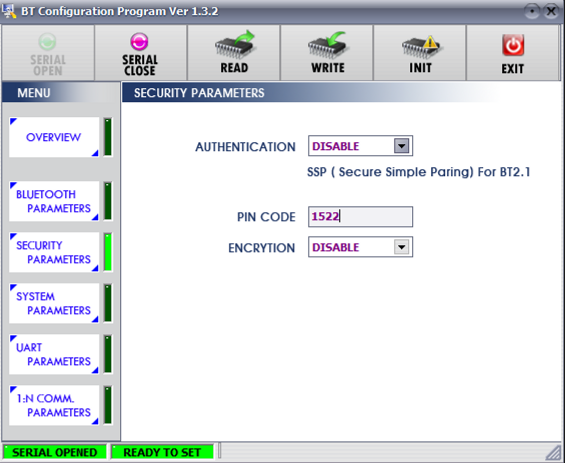Click the SERIAL CLOSE toolbar button
The width and height of the screenshot is (565, 463).
[141, 53]
